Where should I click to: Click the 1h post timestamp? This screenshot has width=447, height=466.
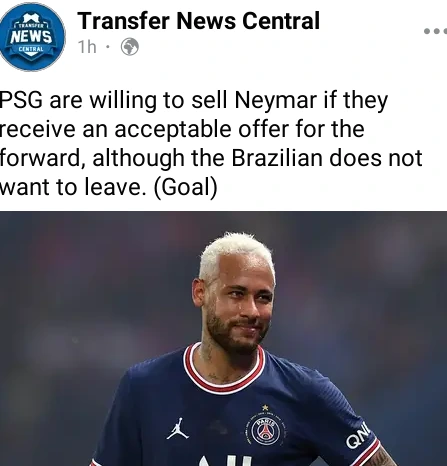click(87, 47)
